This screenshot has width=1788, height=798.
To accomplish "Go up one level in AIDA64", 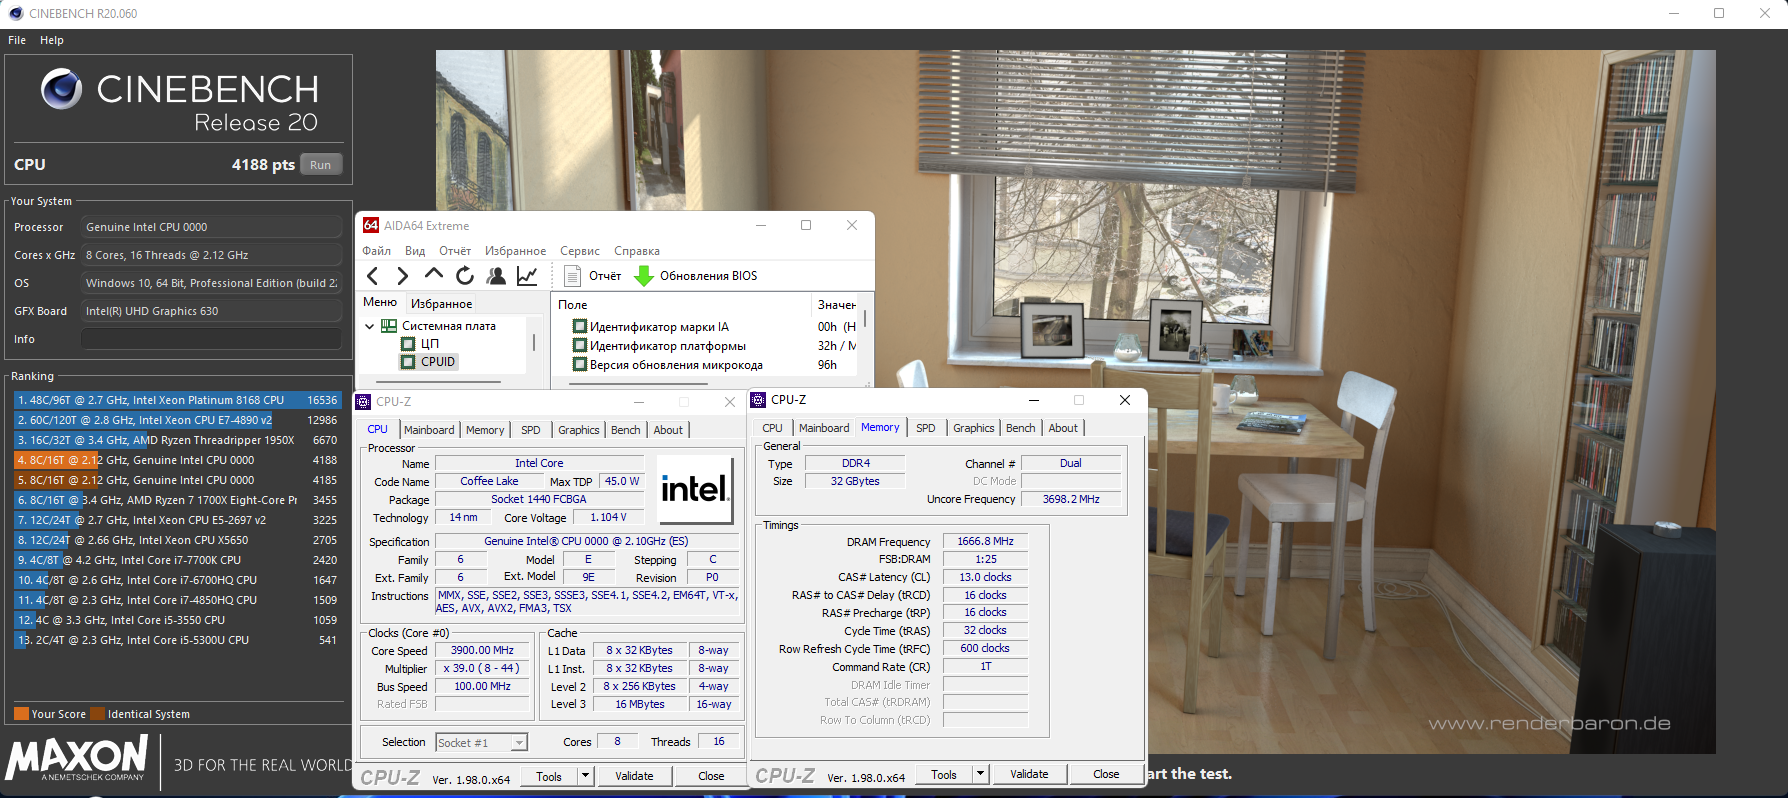I will pyautogui.click(x=433, y=275).
